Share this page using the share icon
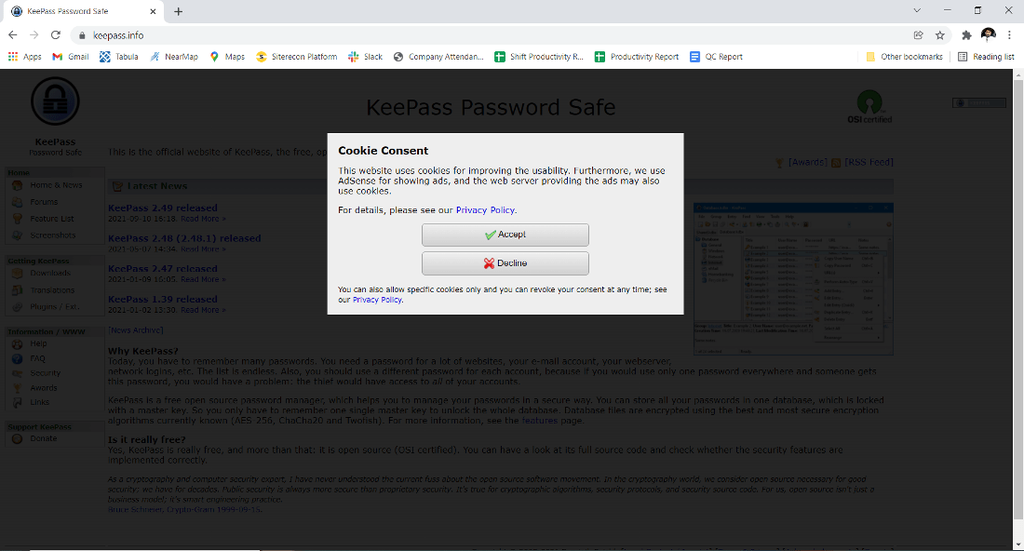 [x=918, y=35]
